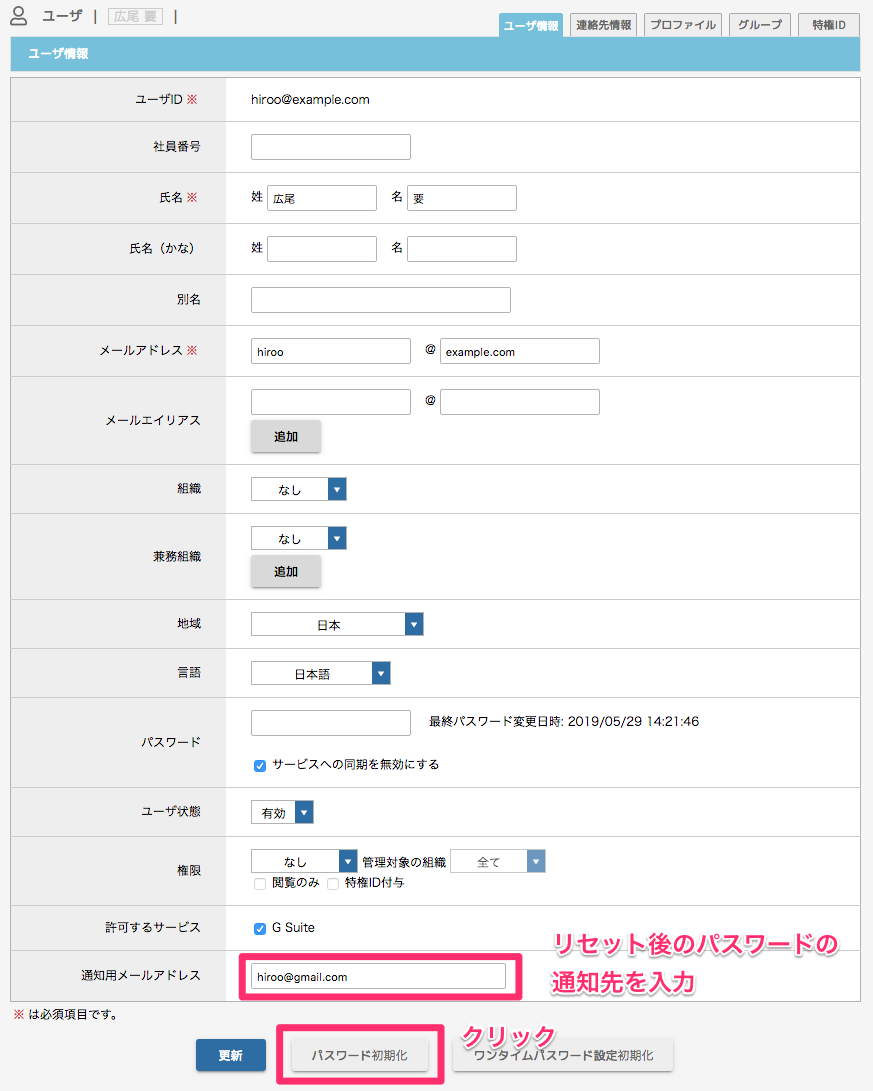The height and width of the screenshot is (1091, 873).
Task: Expand the 地域 dropdown showing 日本
Action: click(337, 625)
